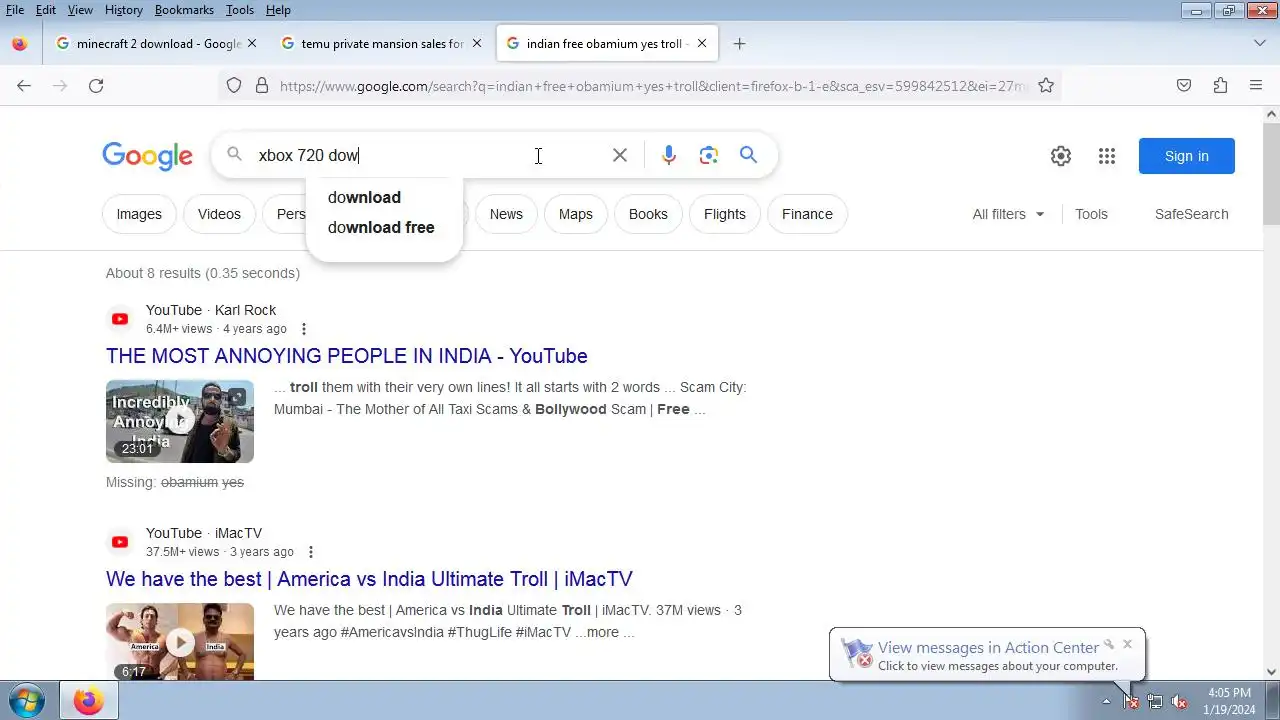Open the Edit menu
Viewport: 1280px width, 720px height.
click(x=46, y=10)
